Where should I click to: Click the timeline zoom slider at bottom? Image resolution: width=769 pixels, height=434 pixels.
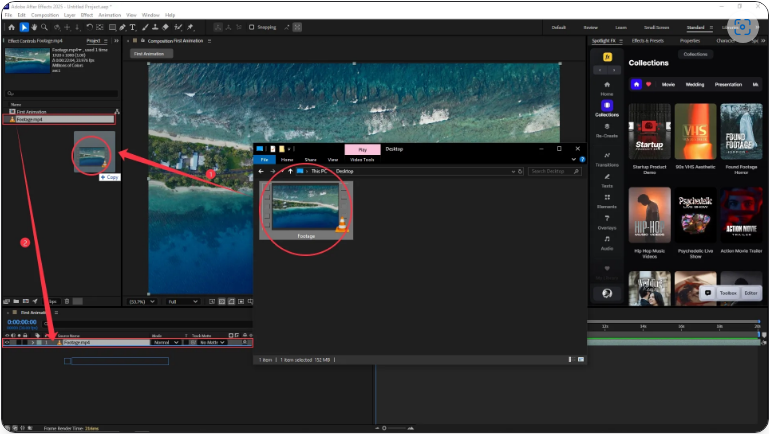pos(396,428)
